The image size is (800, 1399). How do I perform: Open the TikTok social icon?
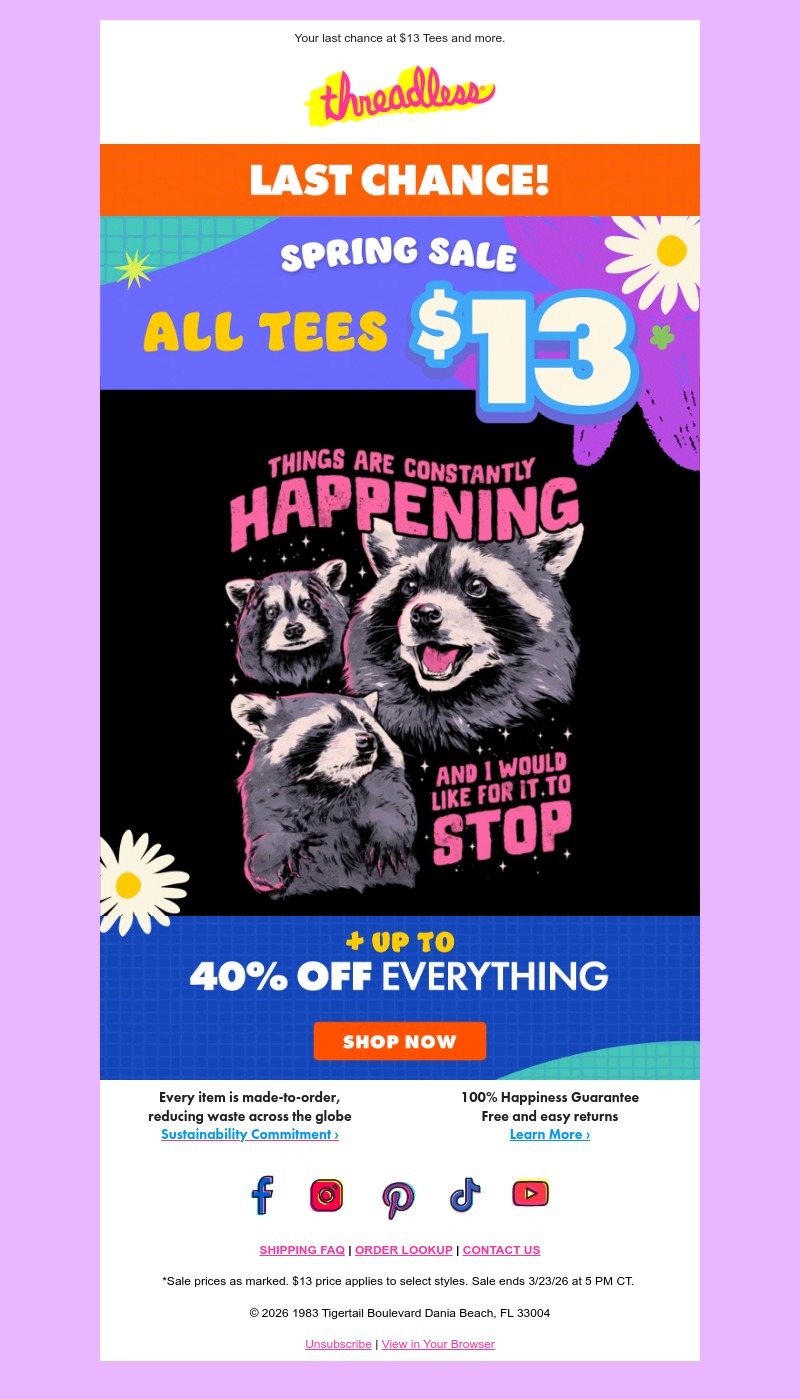[465, 1195]
